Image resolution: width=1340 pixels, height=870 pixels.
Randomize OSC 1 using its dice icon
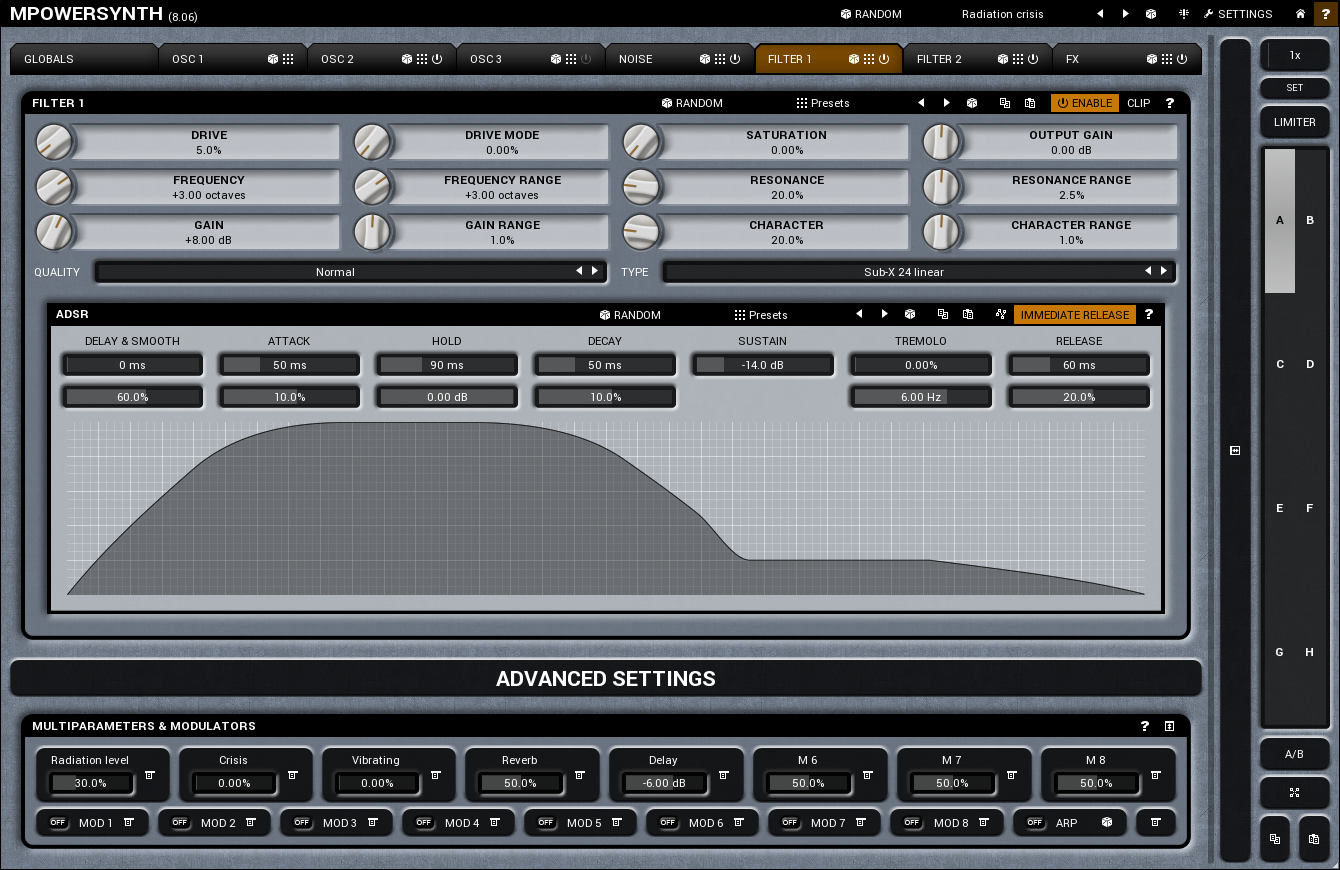point(273,59)
